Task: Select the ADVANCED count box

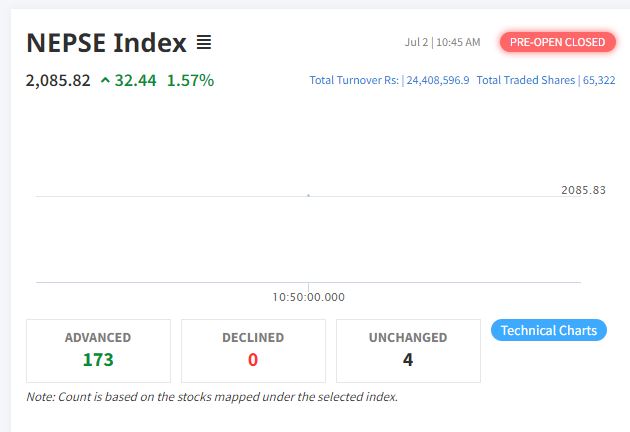Action: (98, 350)
